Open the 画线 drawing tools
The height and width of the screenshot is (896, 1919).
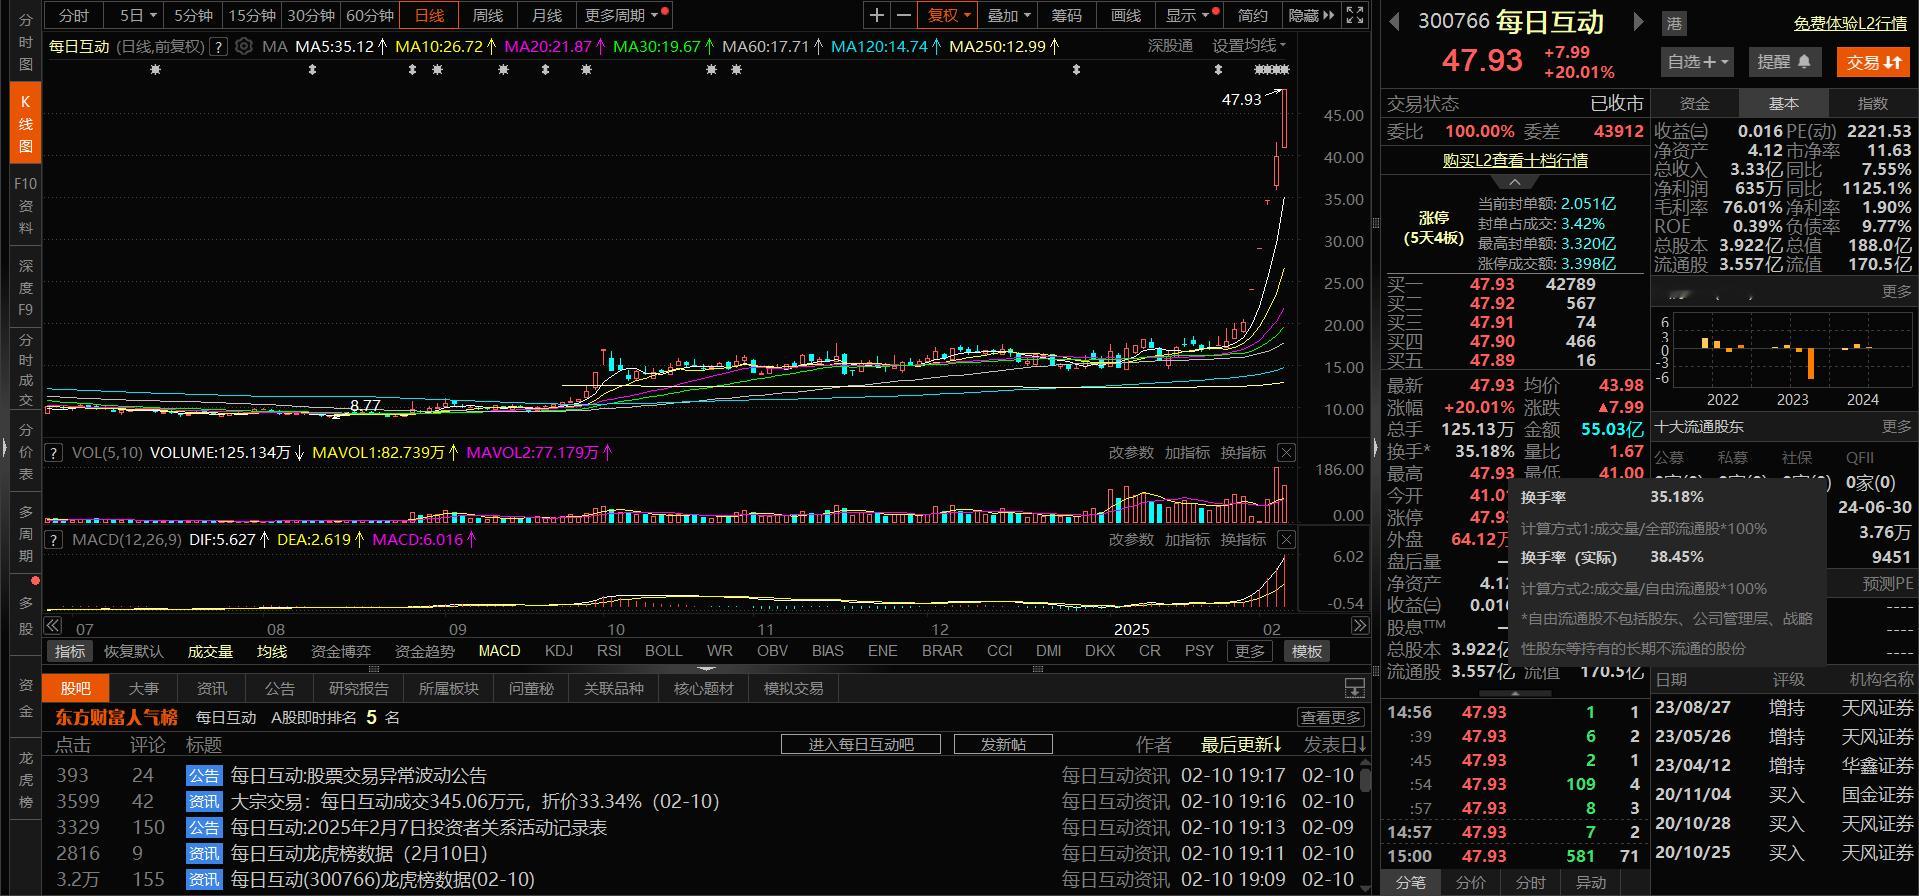1126,15
